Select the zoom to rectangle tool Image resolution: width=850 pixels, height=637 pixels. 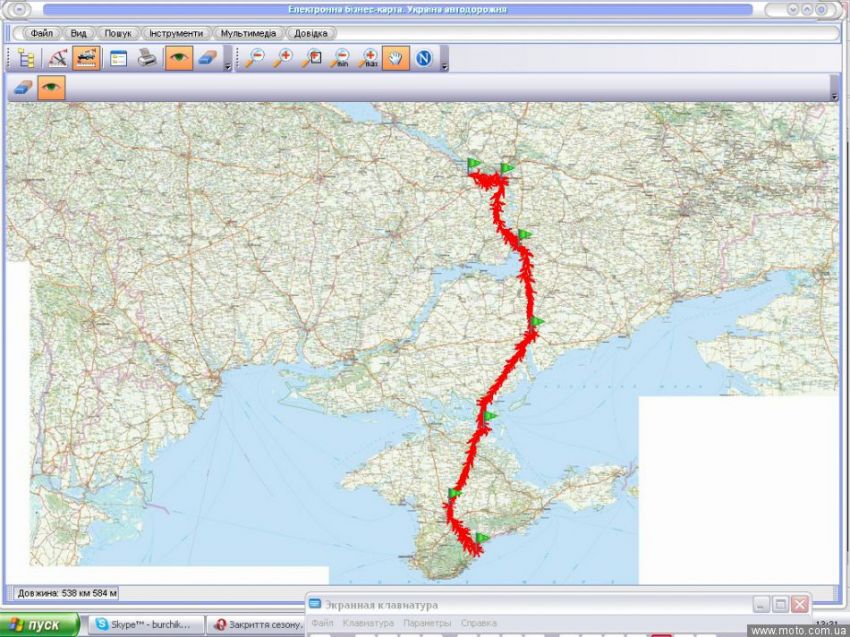(312, 58)
